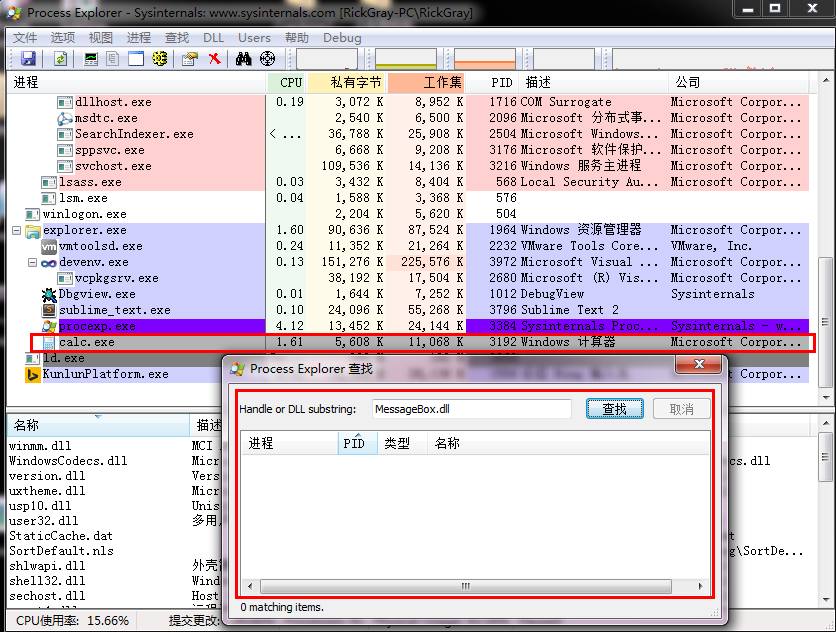Click the process list vertical scrollbar thumb
The height and width of the screenshot is (632, 836).
(x=825, y=322)
